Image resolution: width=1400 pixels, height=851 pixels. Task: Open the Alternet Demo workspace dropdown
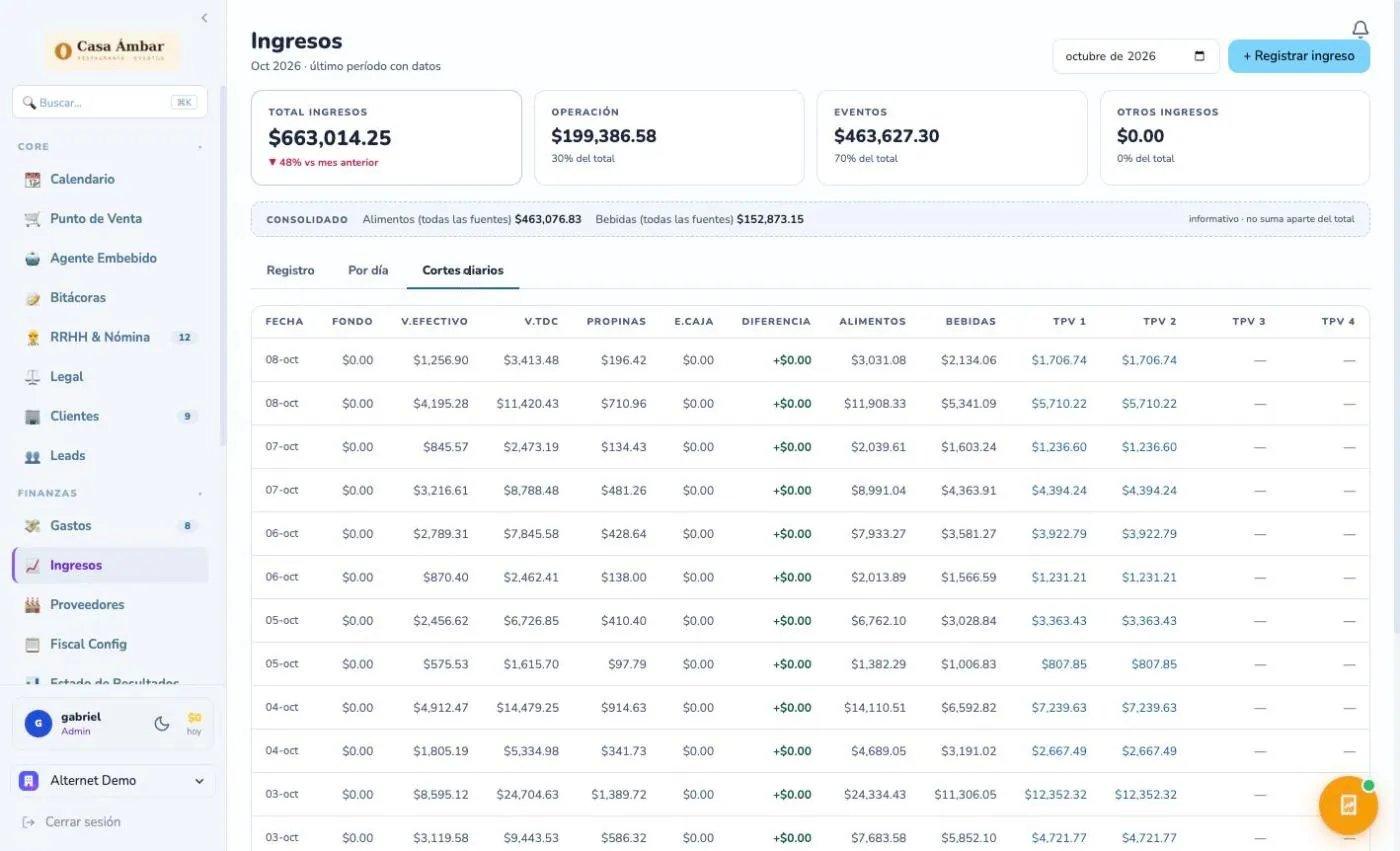point(112,781)
